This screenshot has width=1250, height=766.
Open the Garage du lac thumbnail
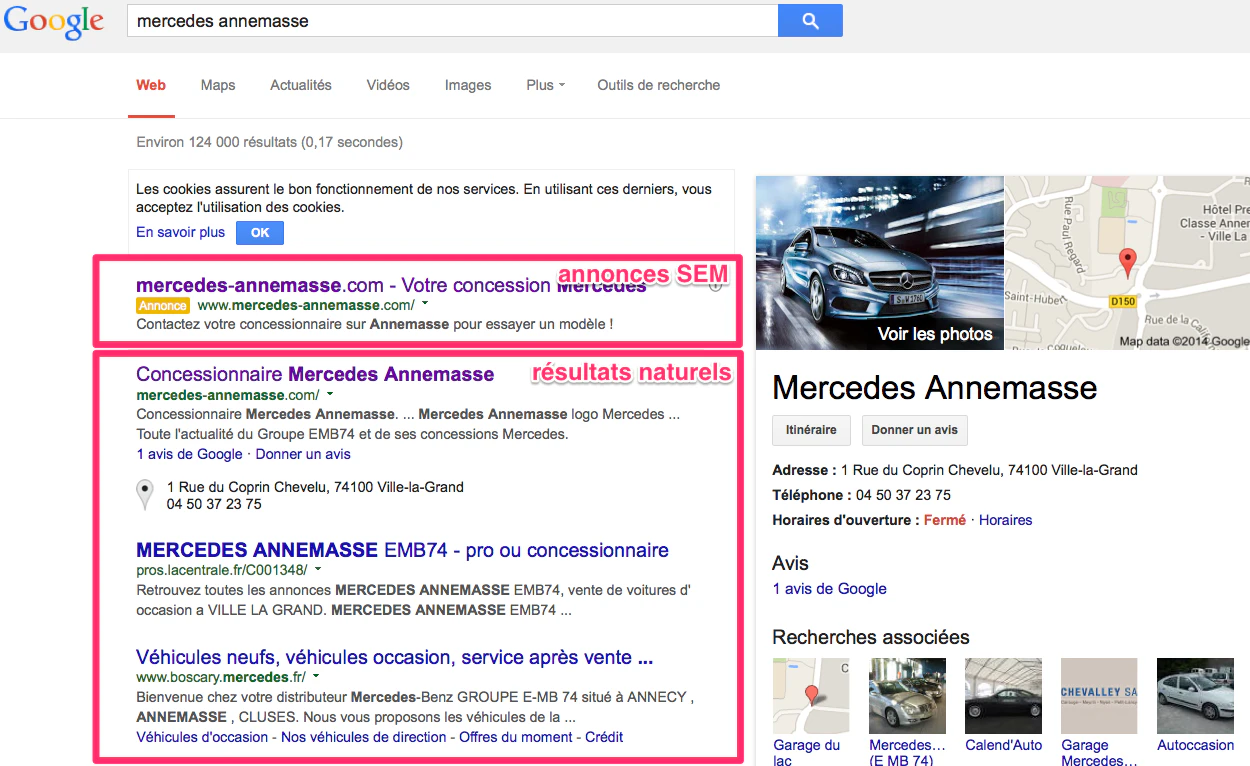pyautogui.click(x=811, y=696)
